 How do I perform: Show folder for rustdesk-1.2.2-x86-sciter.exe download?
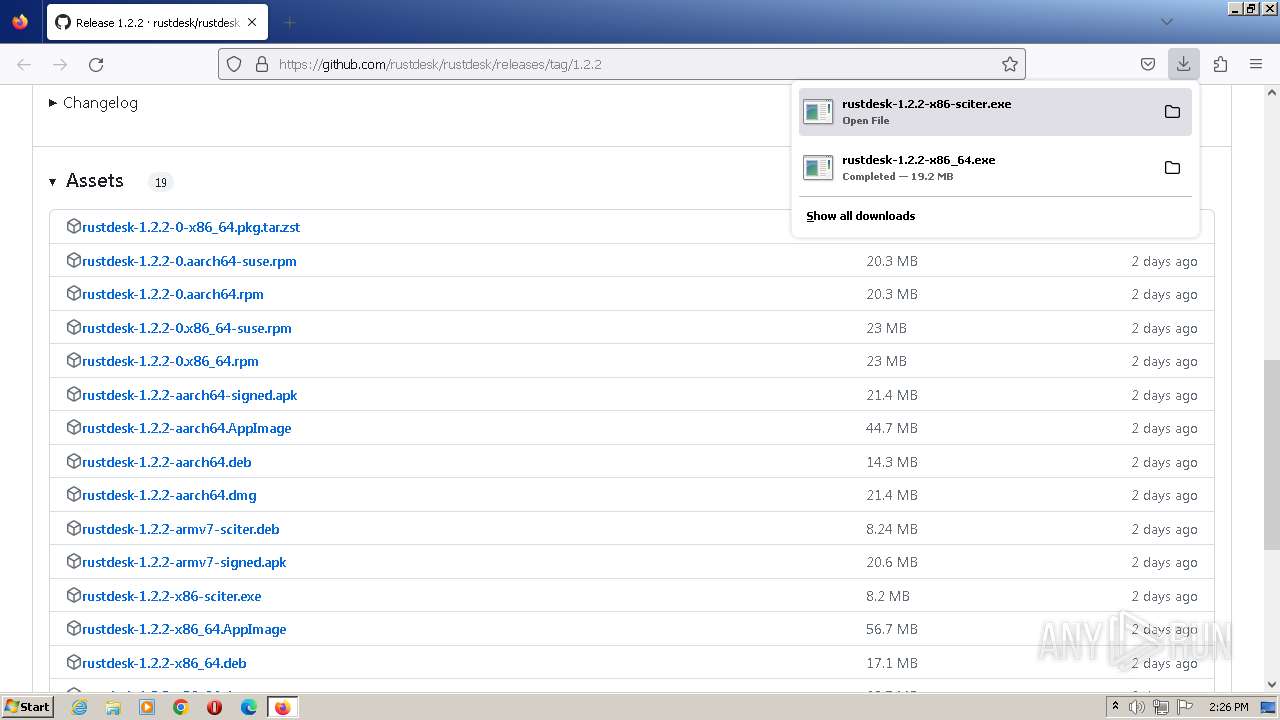point(1172,111)
